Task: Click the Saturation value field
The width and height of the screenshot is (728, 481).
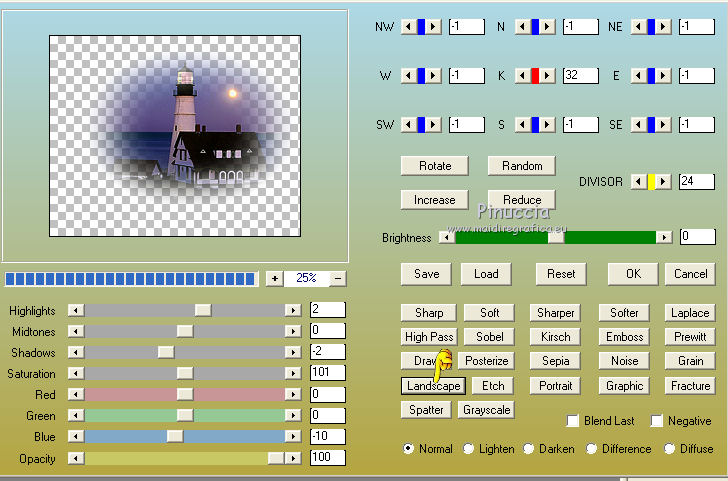Action: point(328,373)
